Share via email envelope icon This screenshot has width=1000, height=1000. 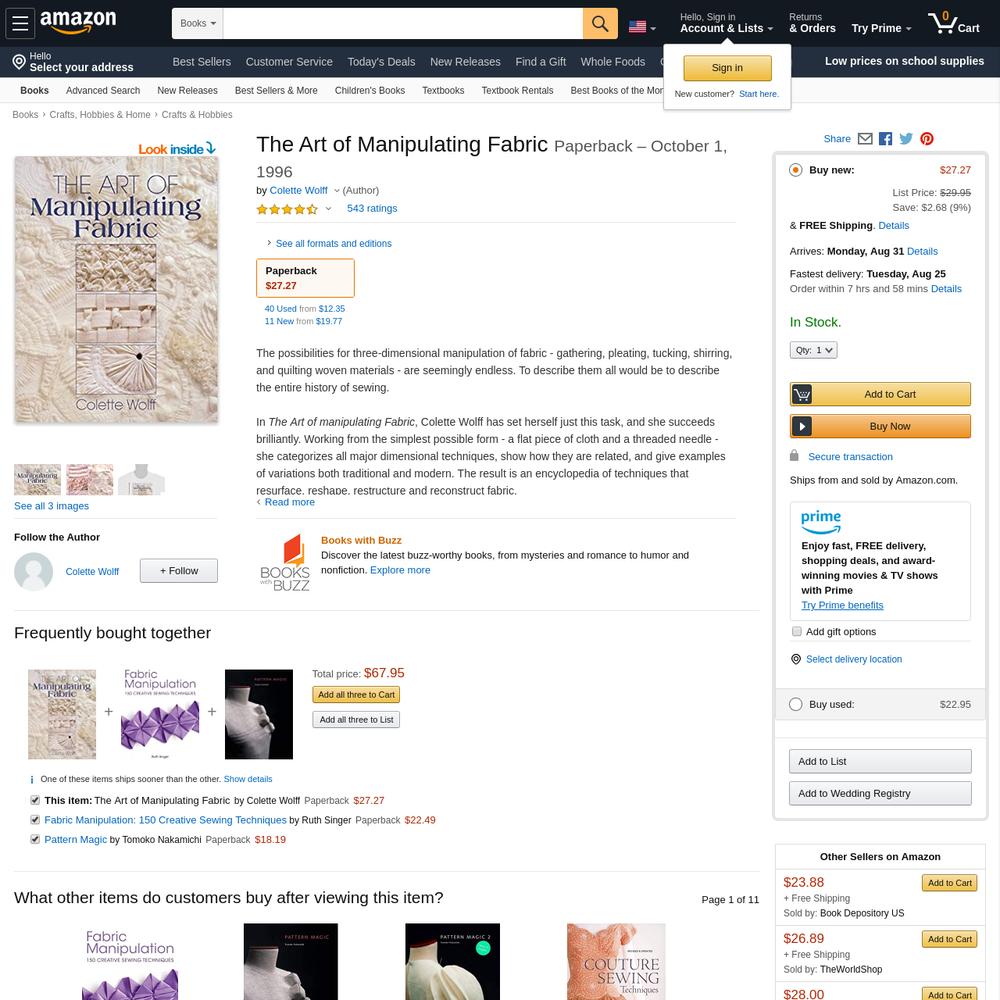point(865,138)
